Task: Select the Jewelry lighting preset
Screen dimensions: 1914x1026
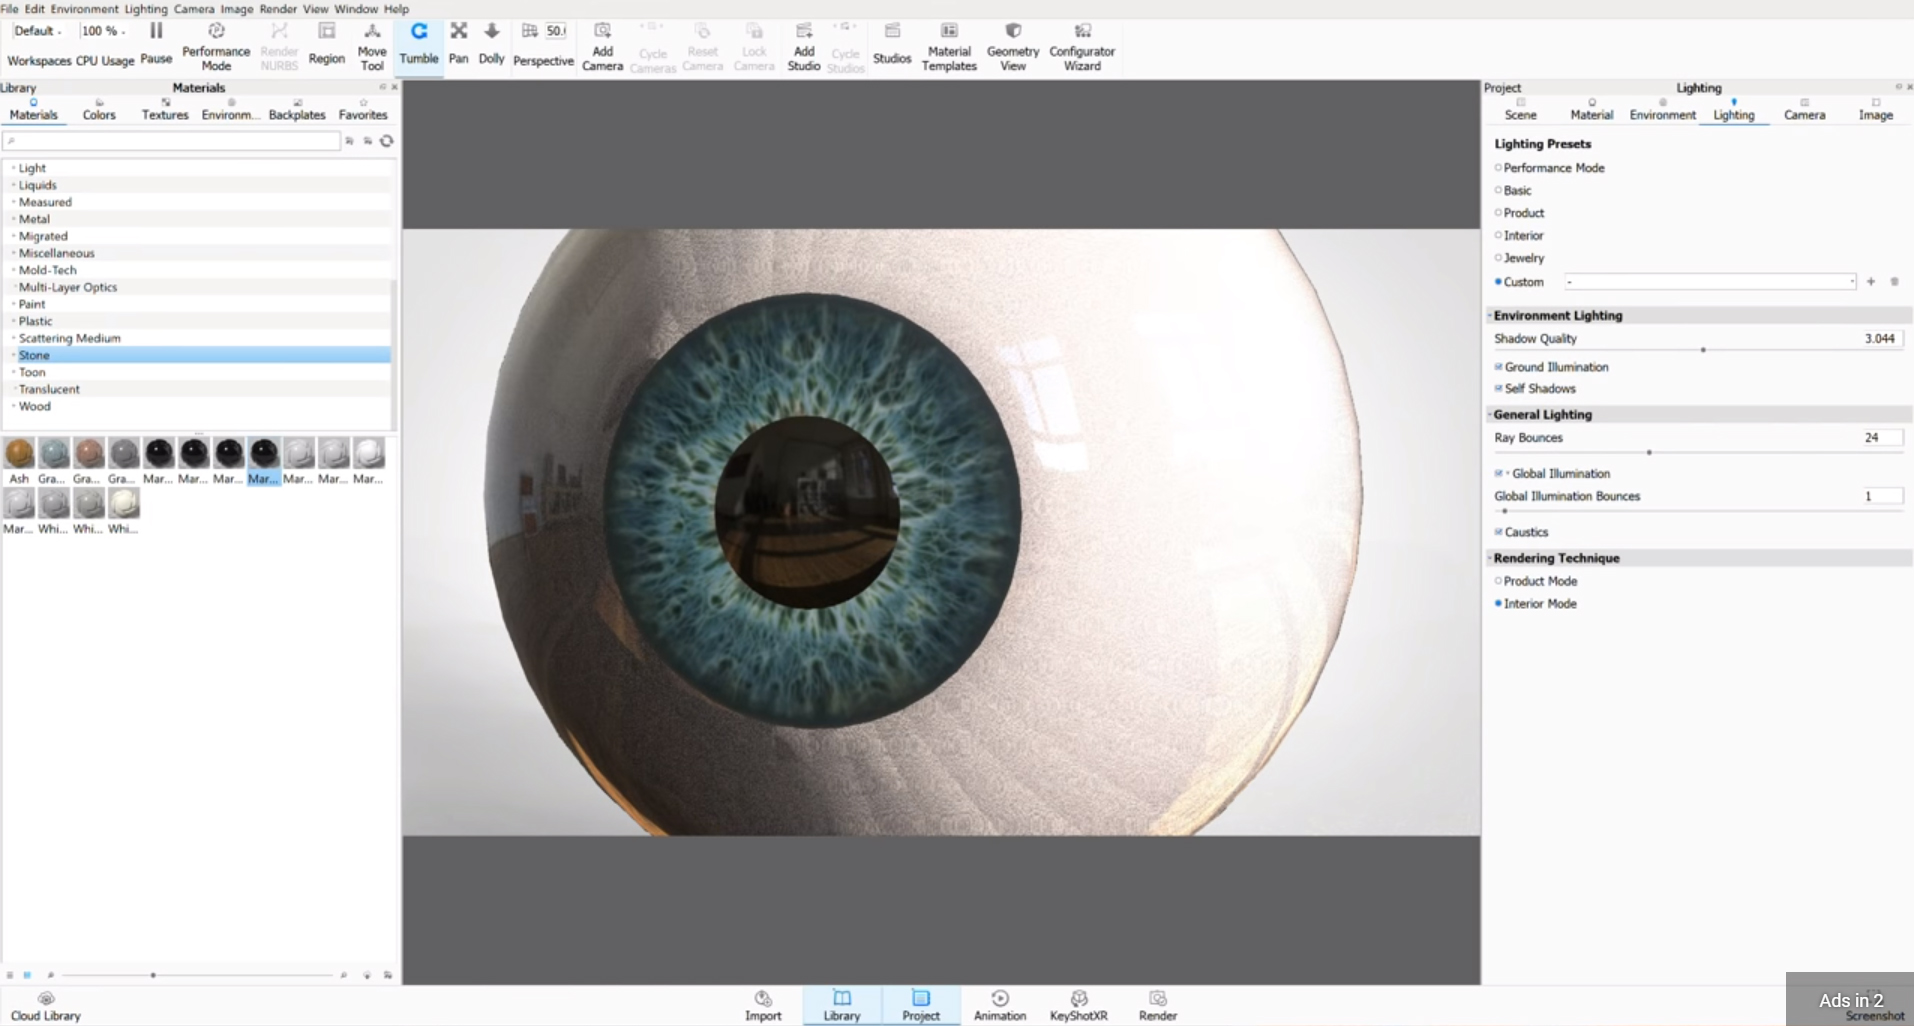Action: point(1498,258)
